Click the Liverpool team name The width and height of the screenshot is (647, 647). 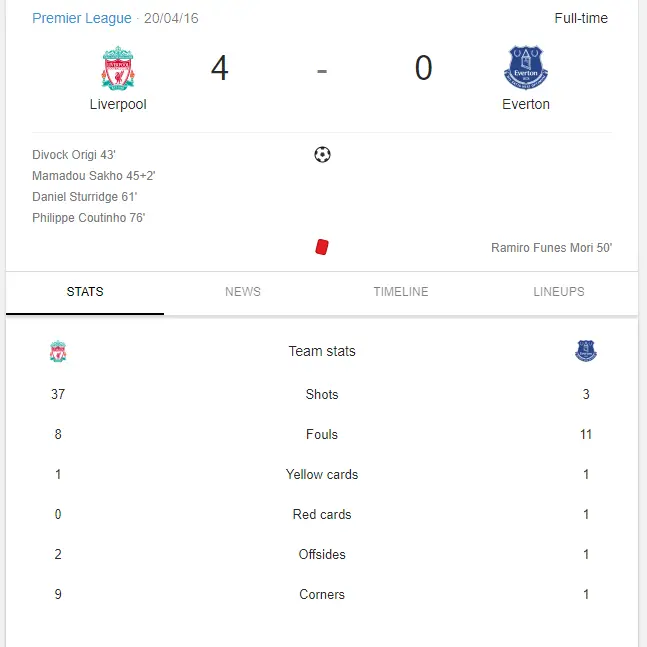click(x=118, y=104)
